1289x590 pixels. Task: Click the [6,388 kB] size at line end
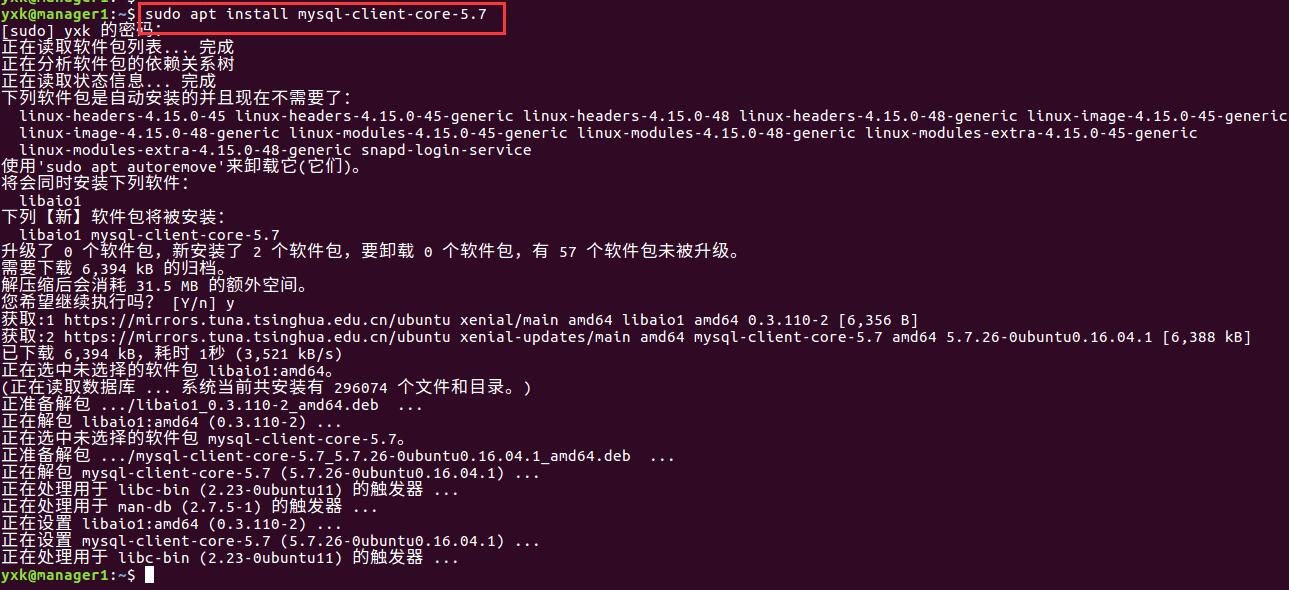pyautogui.click(x=1207, y=337)
